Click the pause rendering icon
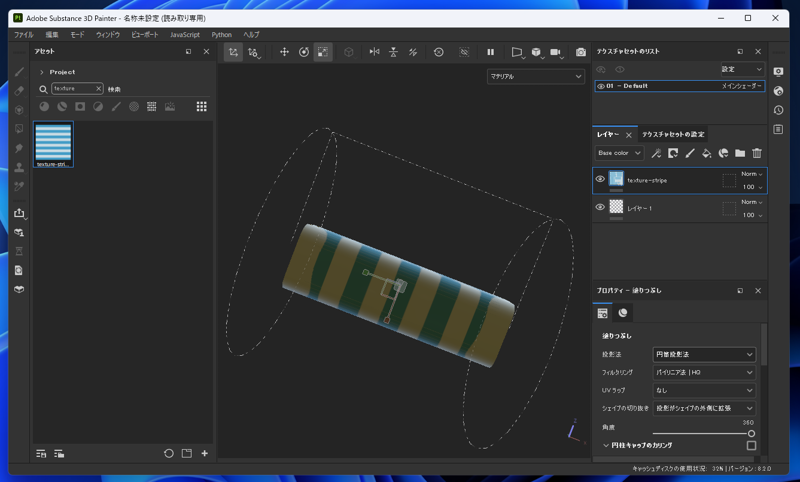800x482 pixels. 490,52
